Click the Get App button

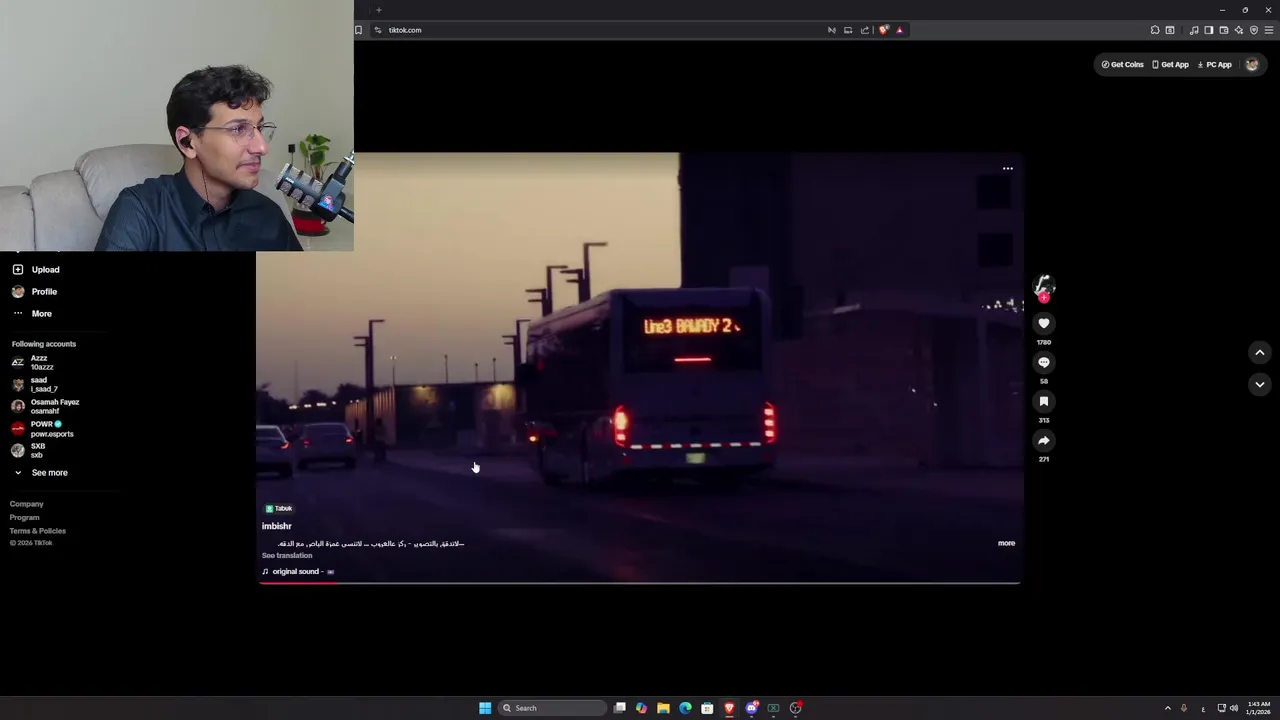click(1170, 64)
